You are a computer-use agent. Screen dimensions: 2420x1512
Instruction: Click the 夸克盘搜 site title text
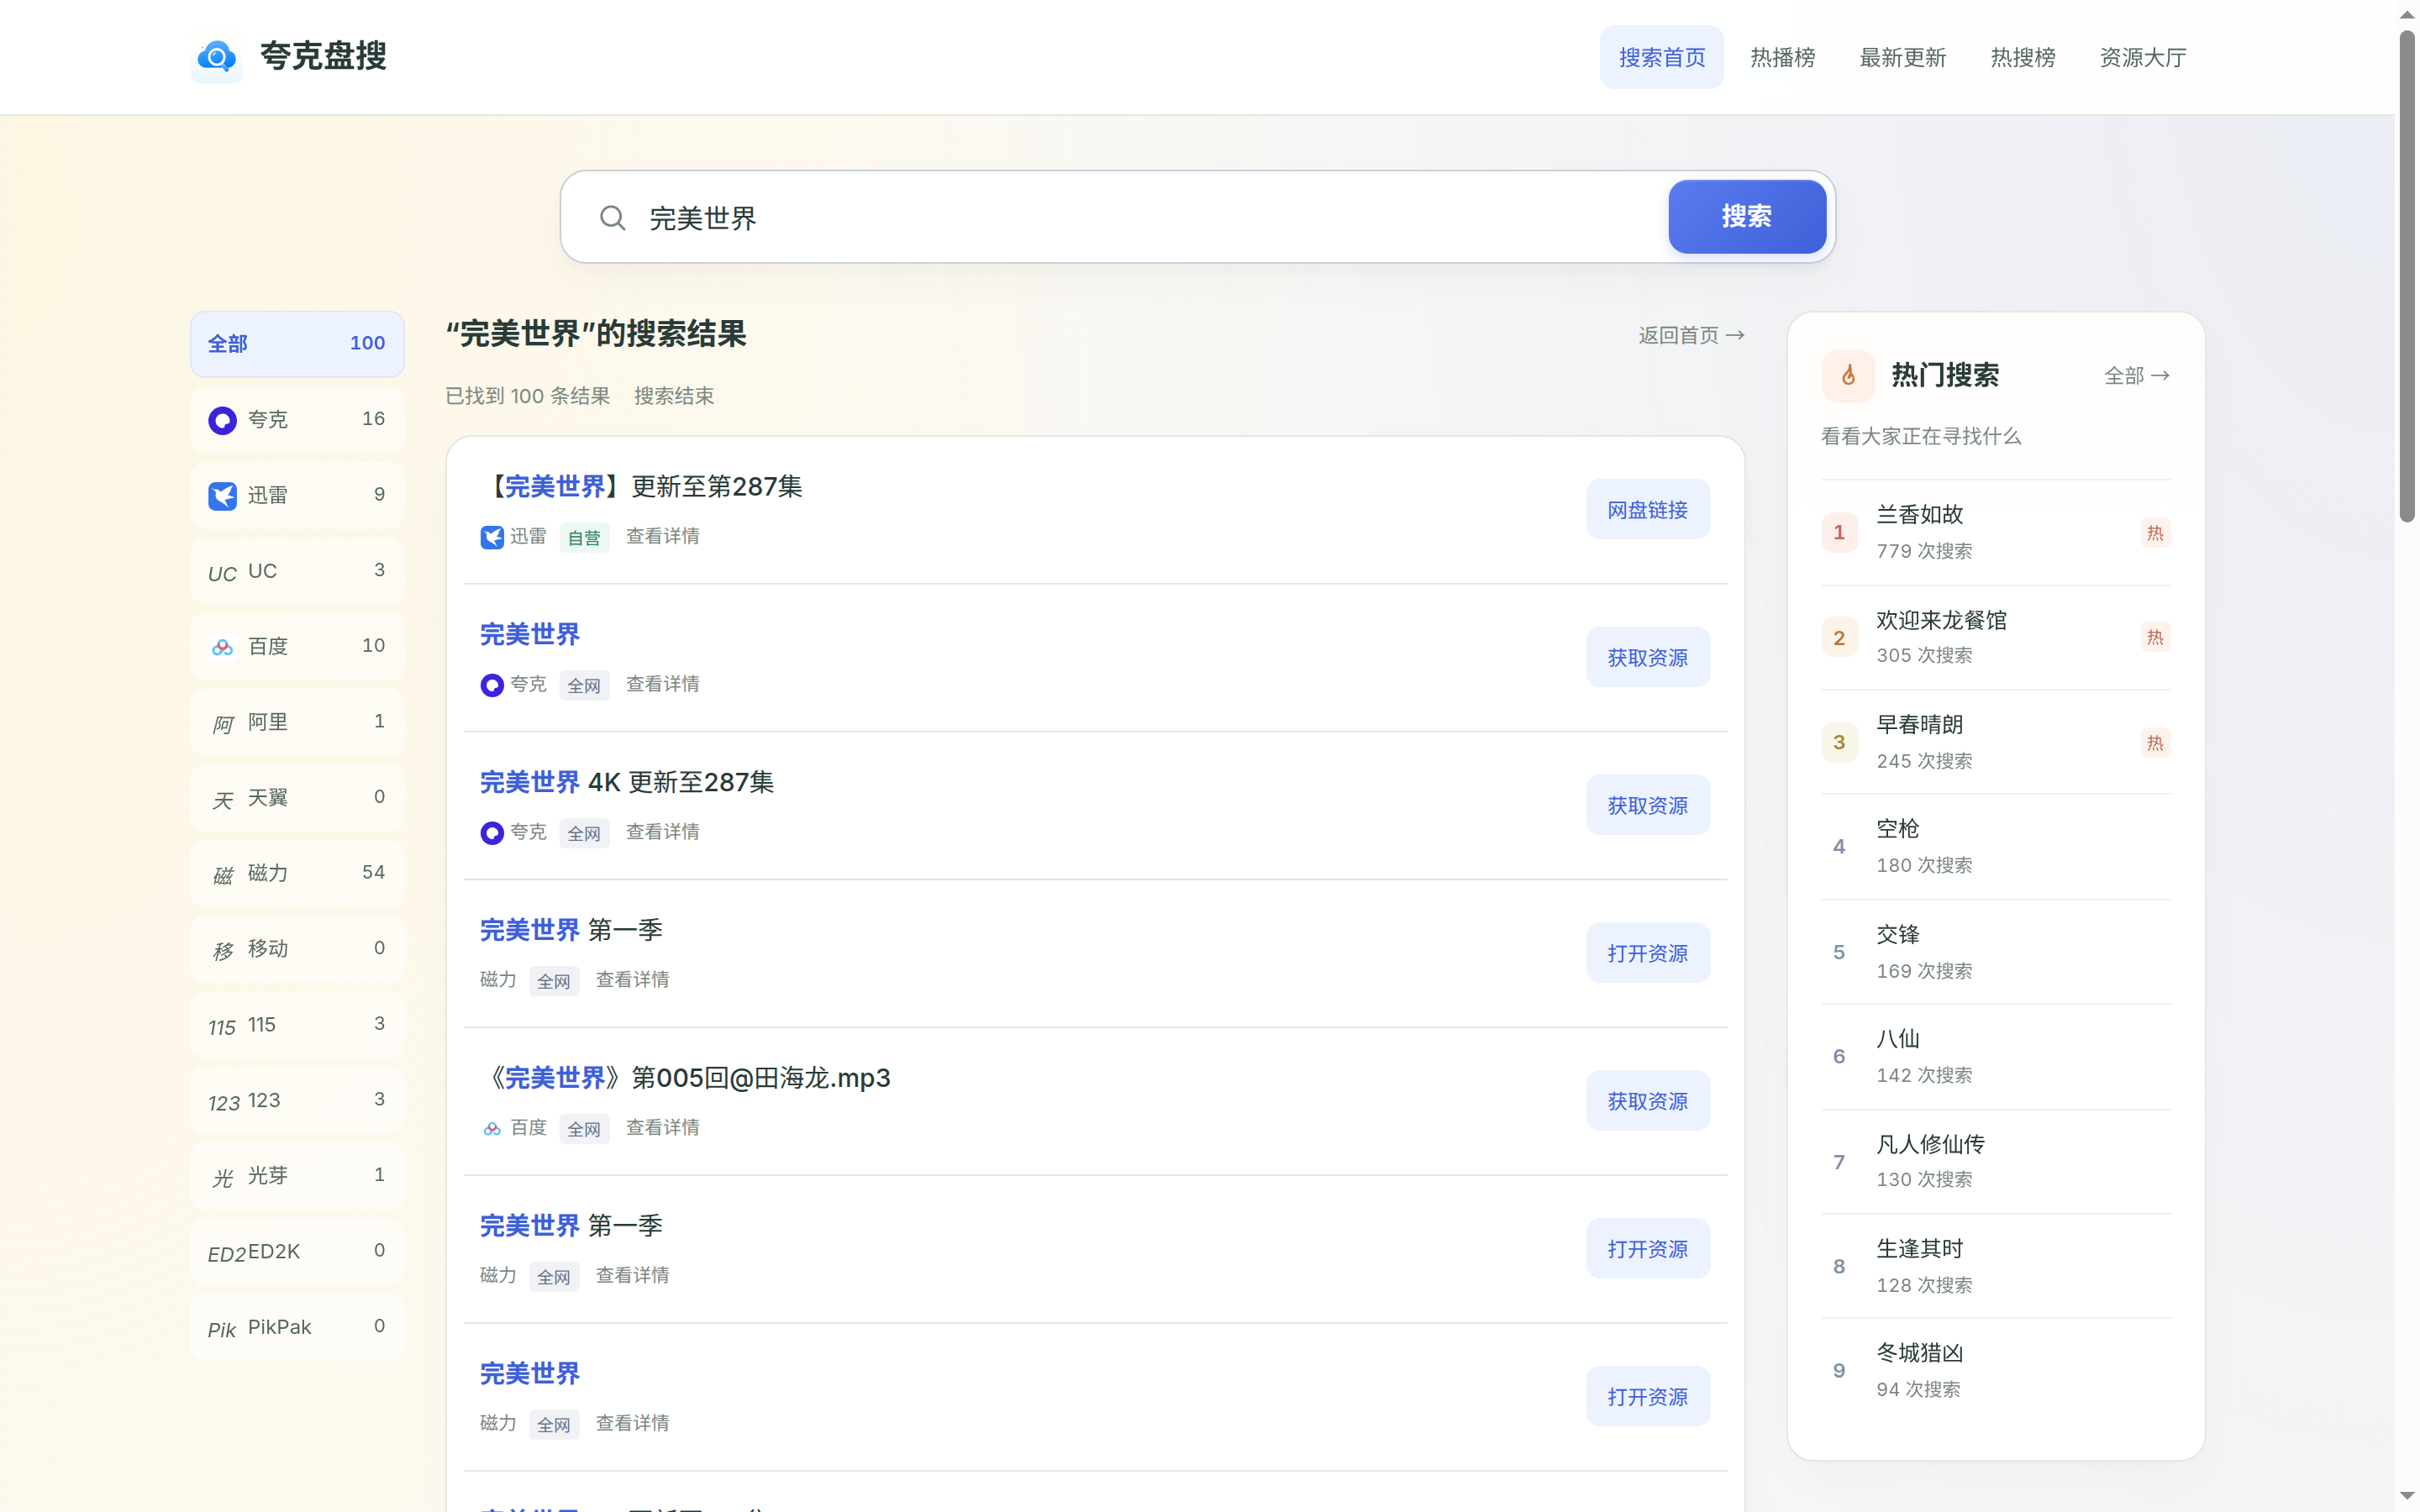(323, 56)
